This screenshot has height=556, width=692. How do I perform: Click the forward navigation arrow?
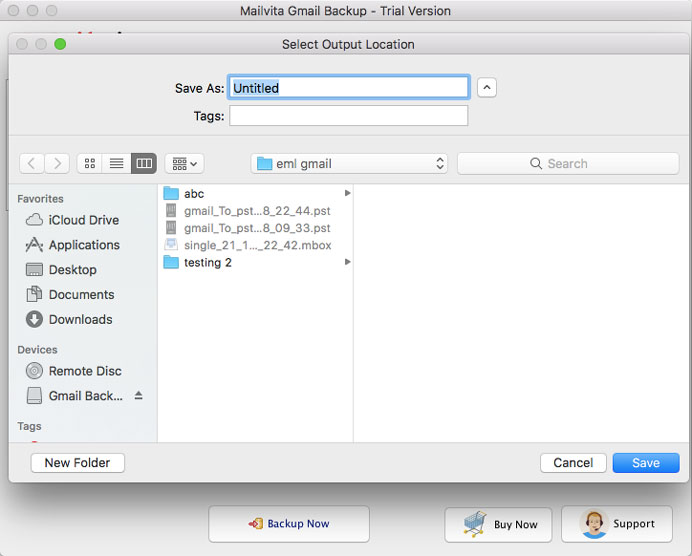[57, 163]
